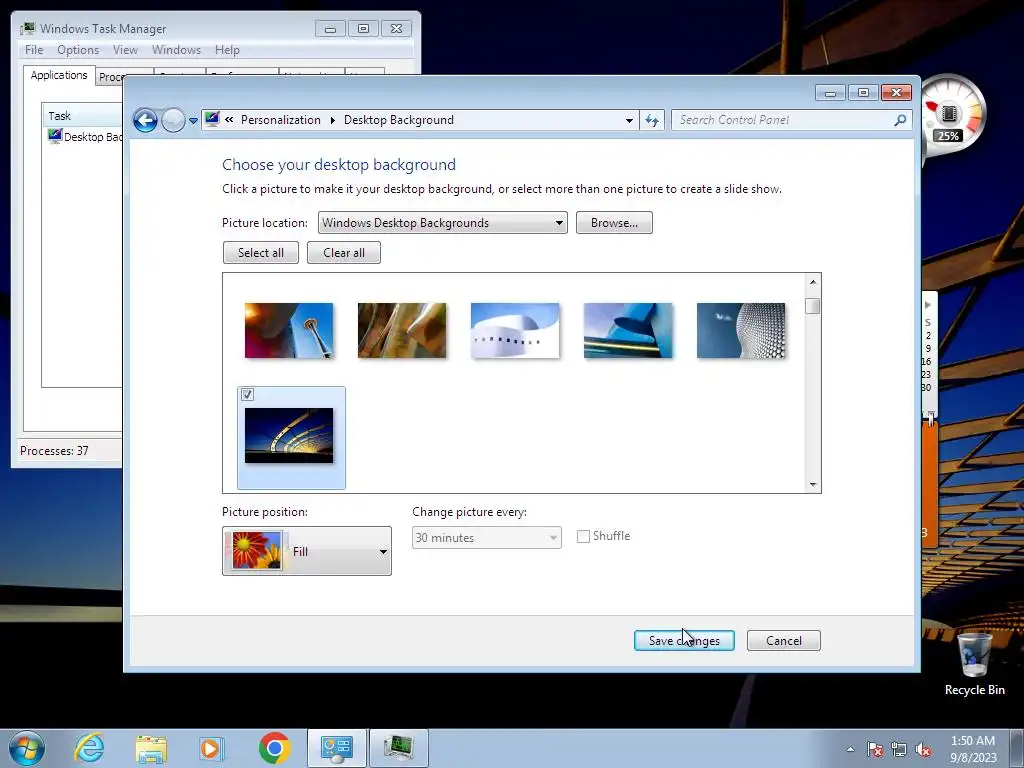Click the Refresh button next to address bar
The height and width of the screenshot is (768, 1024).
point(652,120)
